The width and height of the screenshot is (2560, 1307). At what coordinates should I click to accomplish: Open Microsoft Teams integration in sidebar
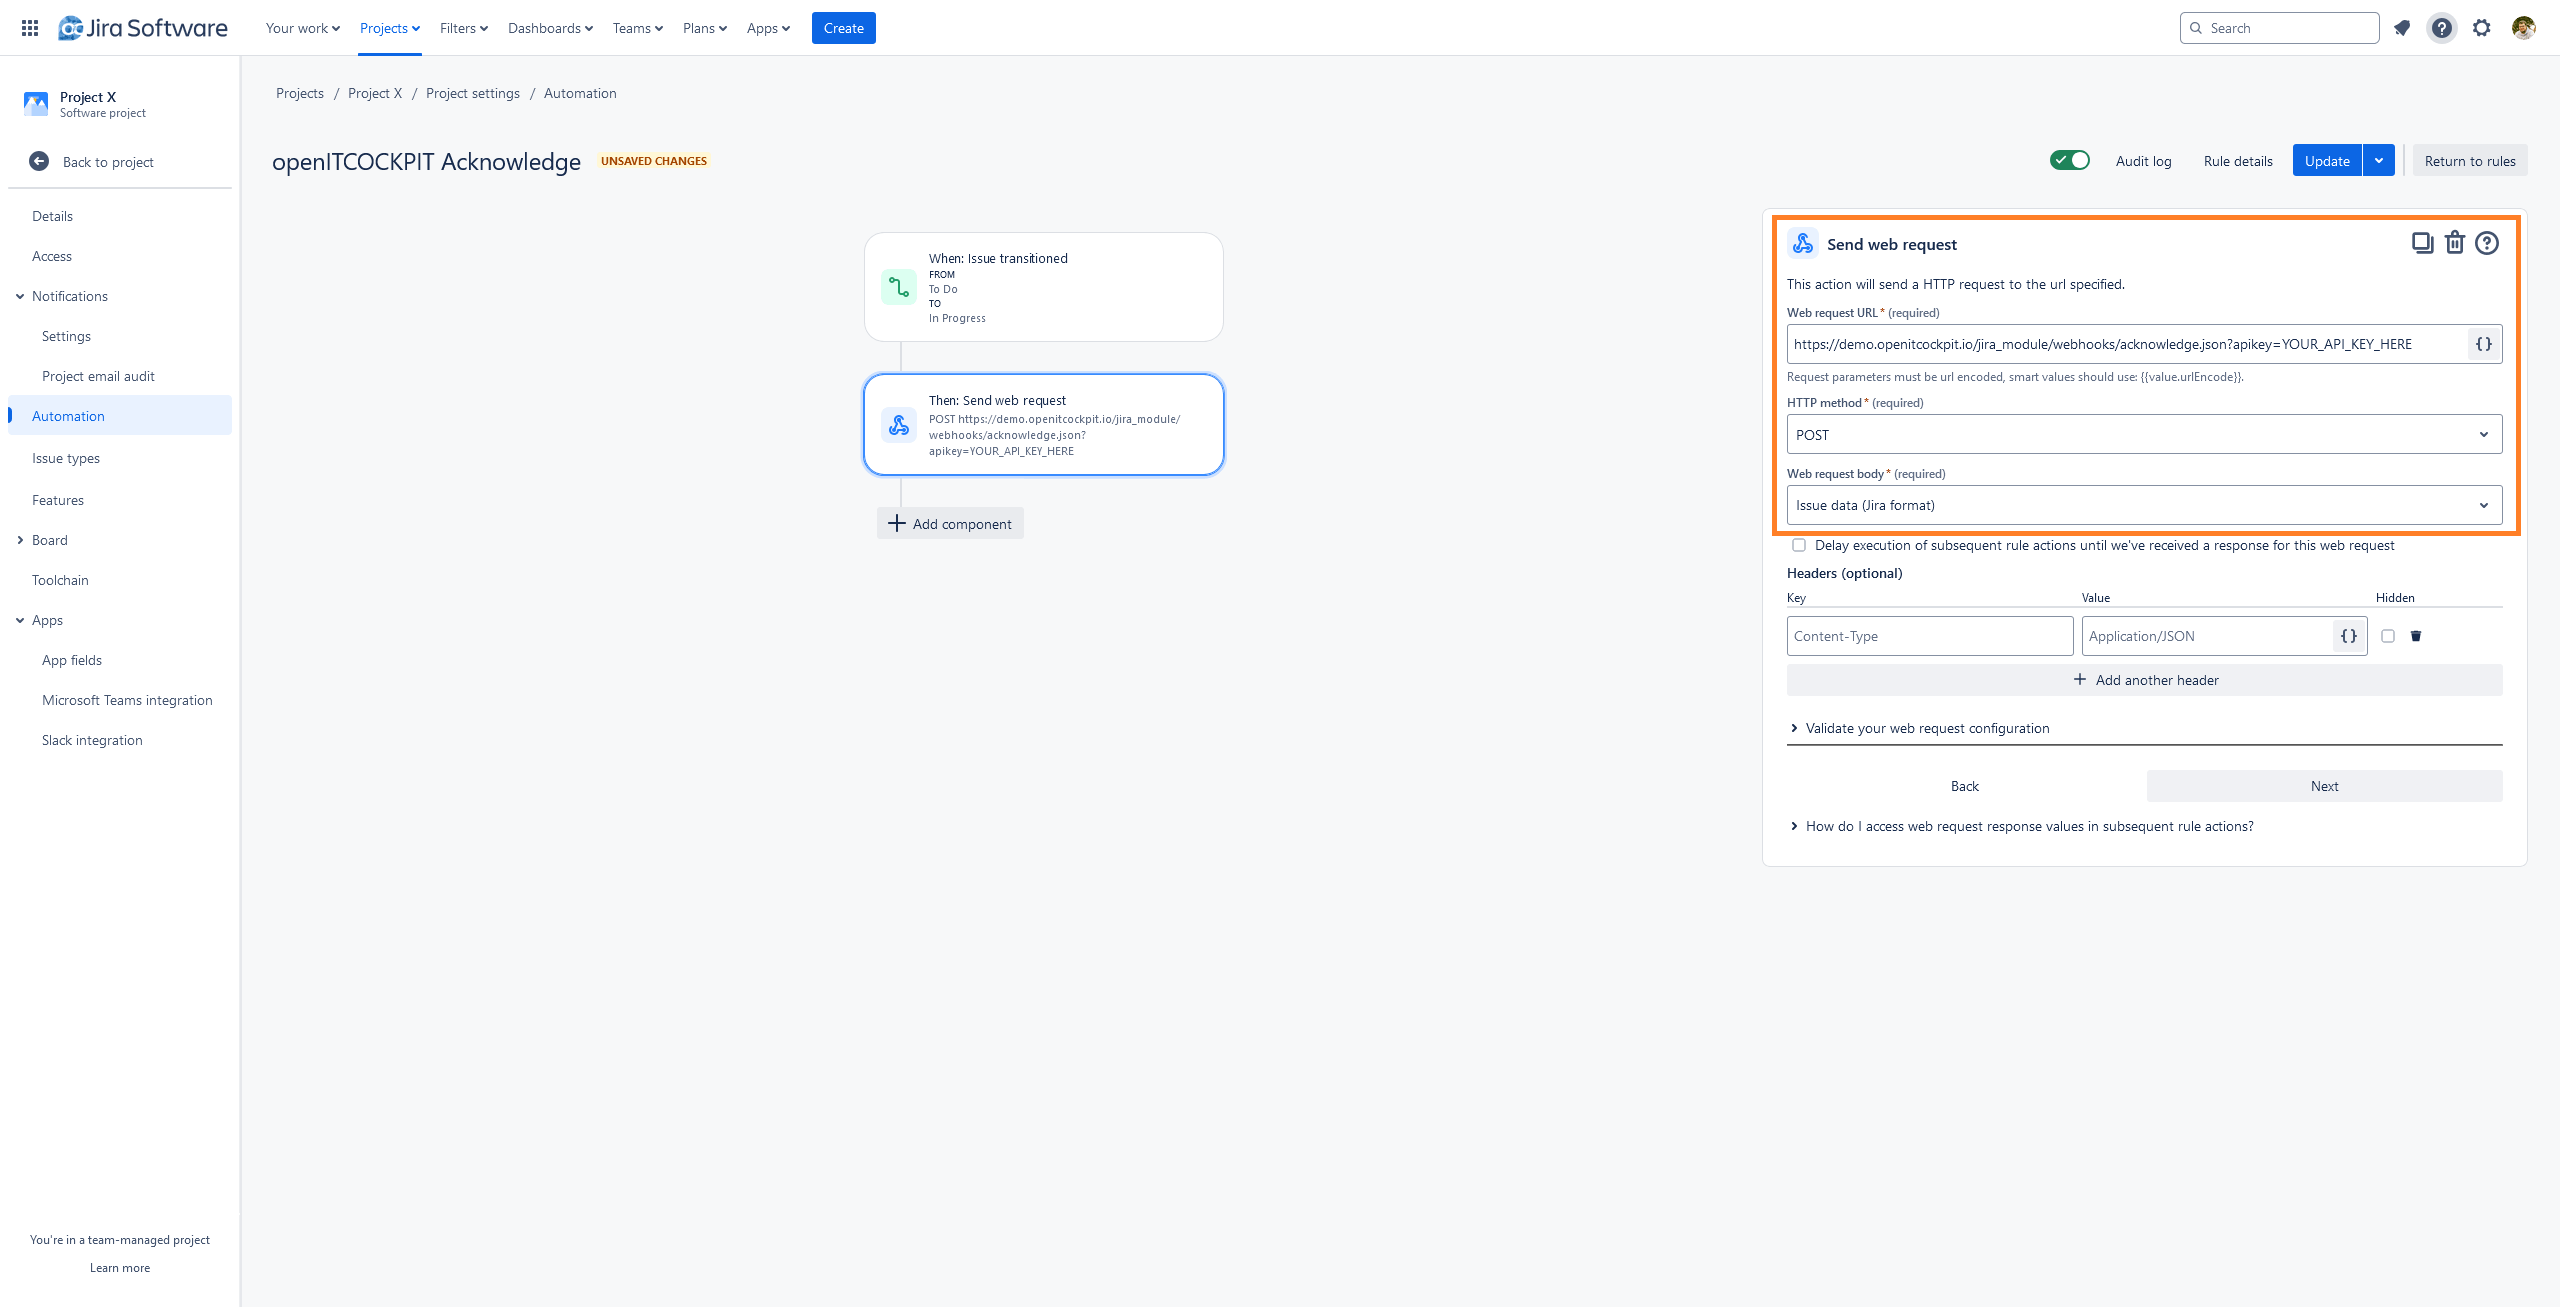127,700
